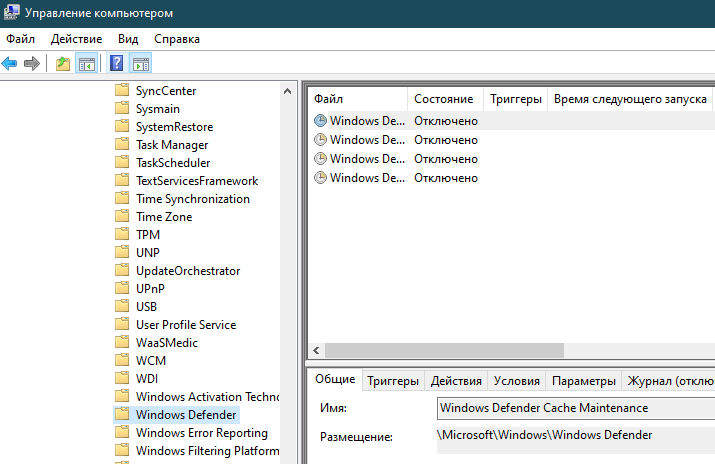Open the Условия tab
Screen dimensions: 715x464
[x=517, y=381]
